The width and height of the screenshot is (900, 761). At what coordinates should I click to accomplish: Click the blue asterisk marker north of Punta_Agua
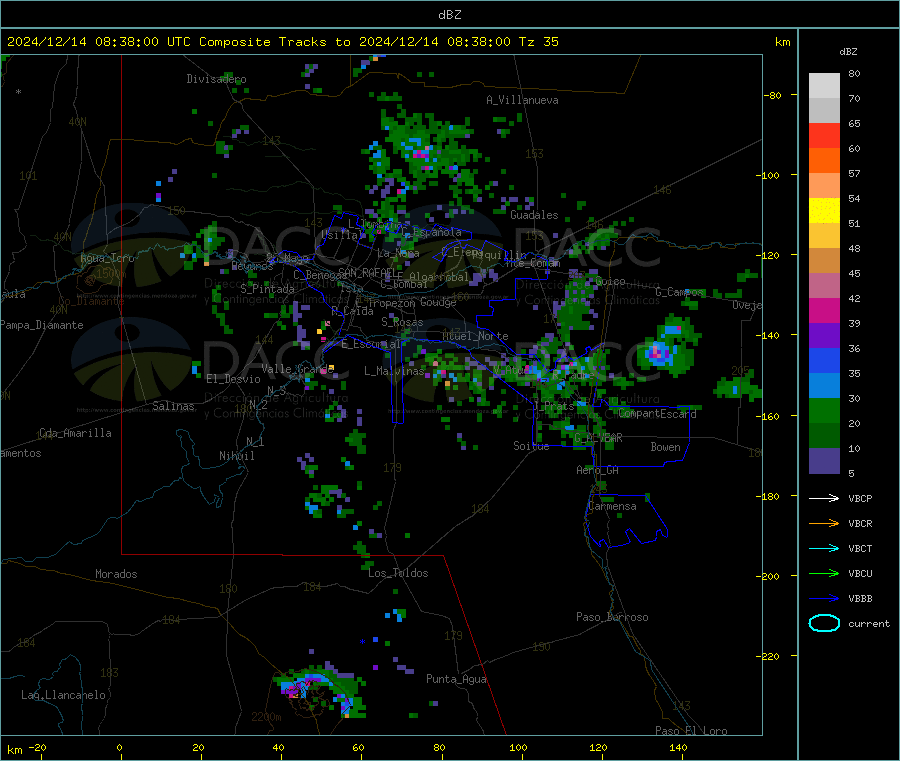pos(362,642)
